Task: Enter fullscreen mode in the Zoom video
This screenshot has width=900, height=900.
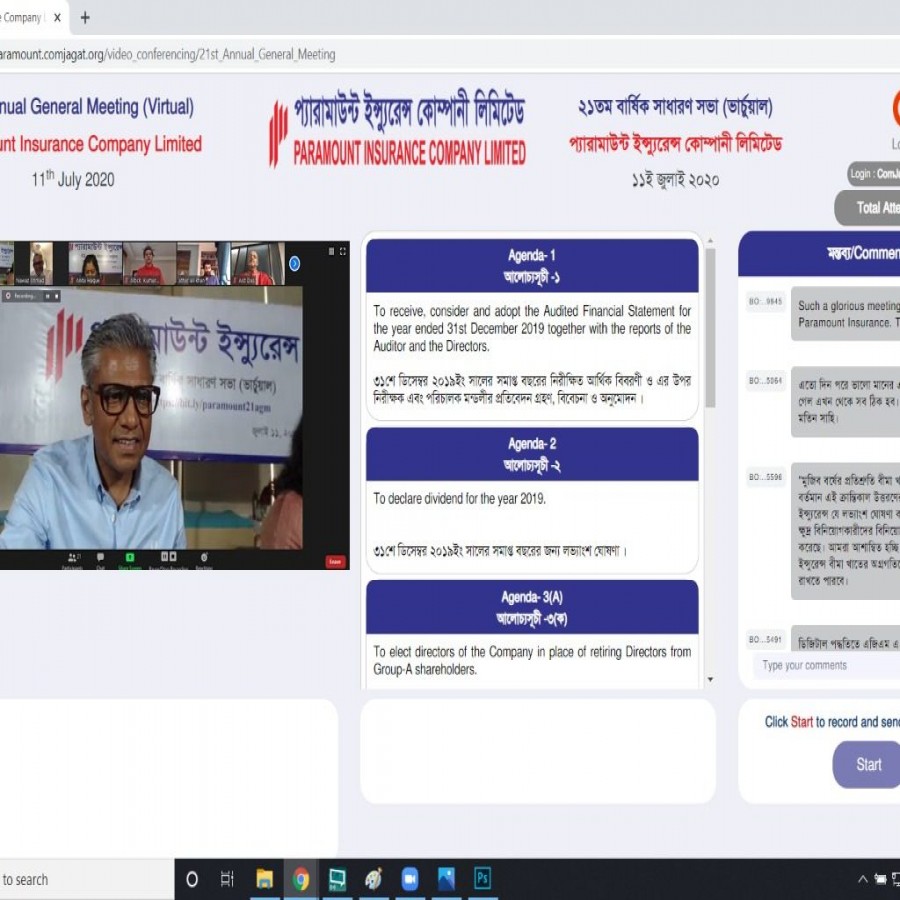Action: (x=343, y=251)
